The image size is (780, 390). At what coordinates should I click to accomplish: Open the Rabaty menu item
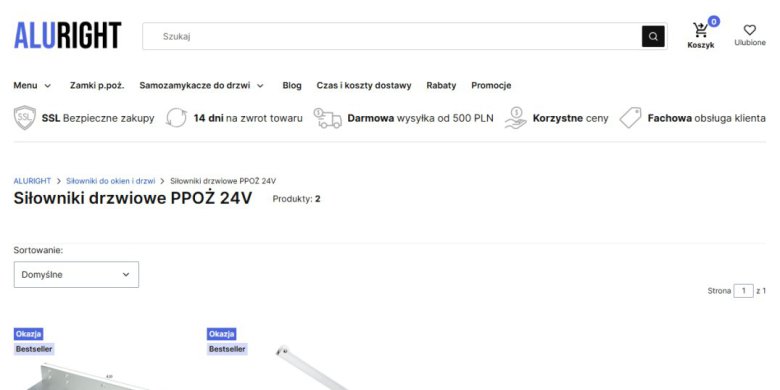[441, 86]
